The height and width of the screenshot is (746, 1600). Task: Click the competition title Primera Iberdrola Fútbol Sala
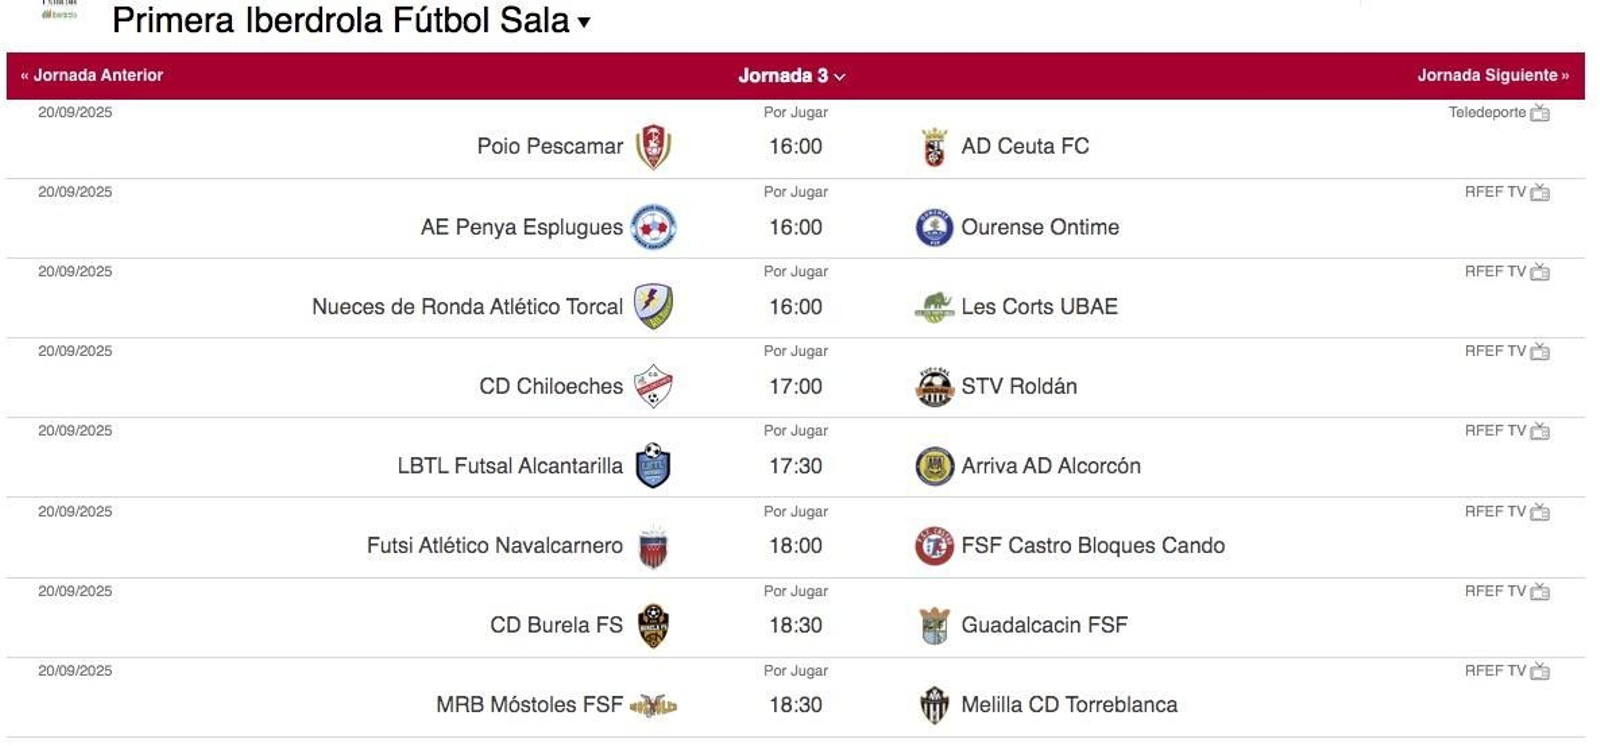coord(346,20)
